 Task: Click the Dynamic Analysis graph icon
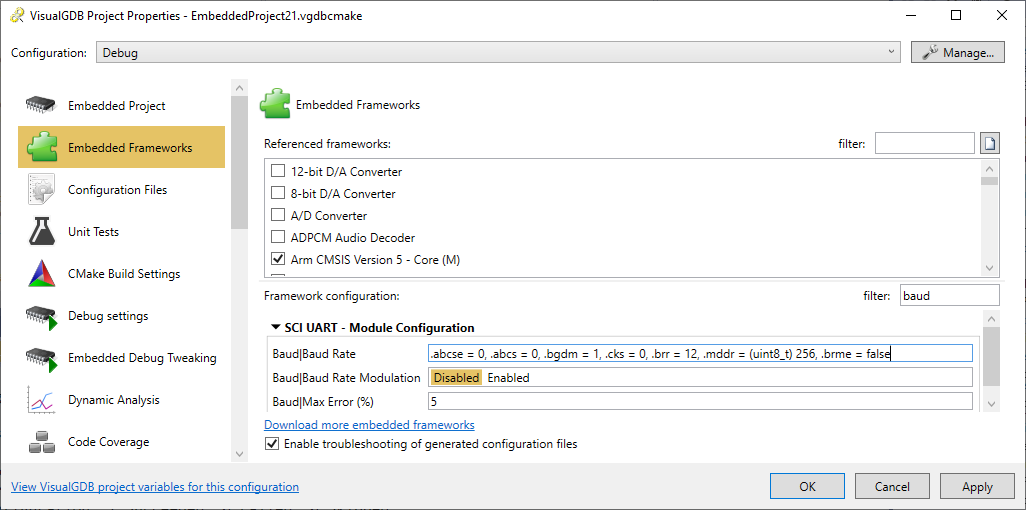[x=40, y=400]
